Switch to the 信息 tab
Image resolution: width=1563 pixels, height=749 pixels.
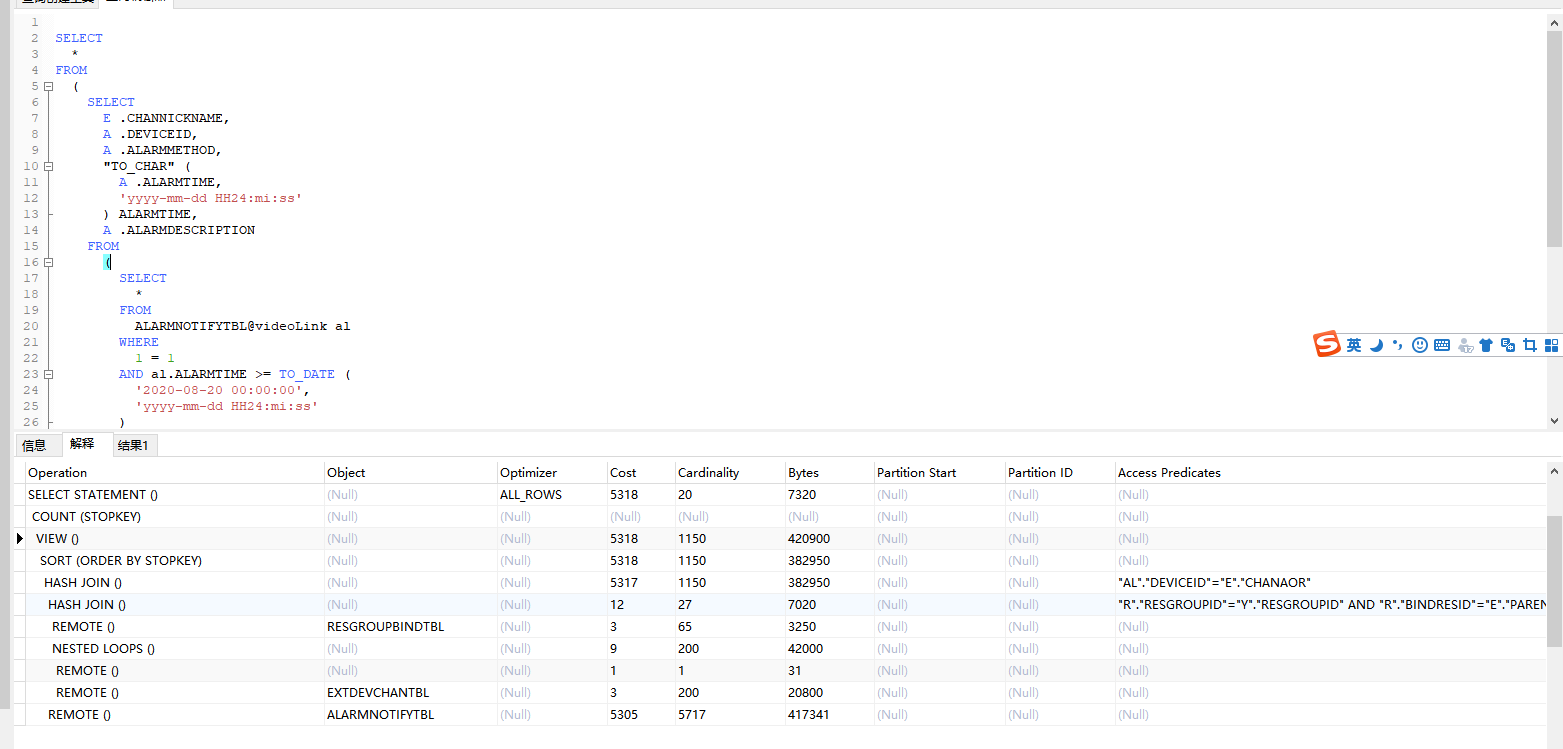point(34,445)
